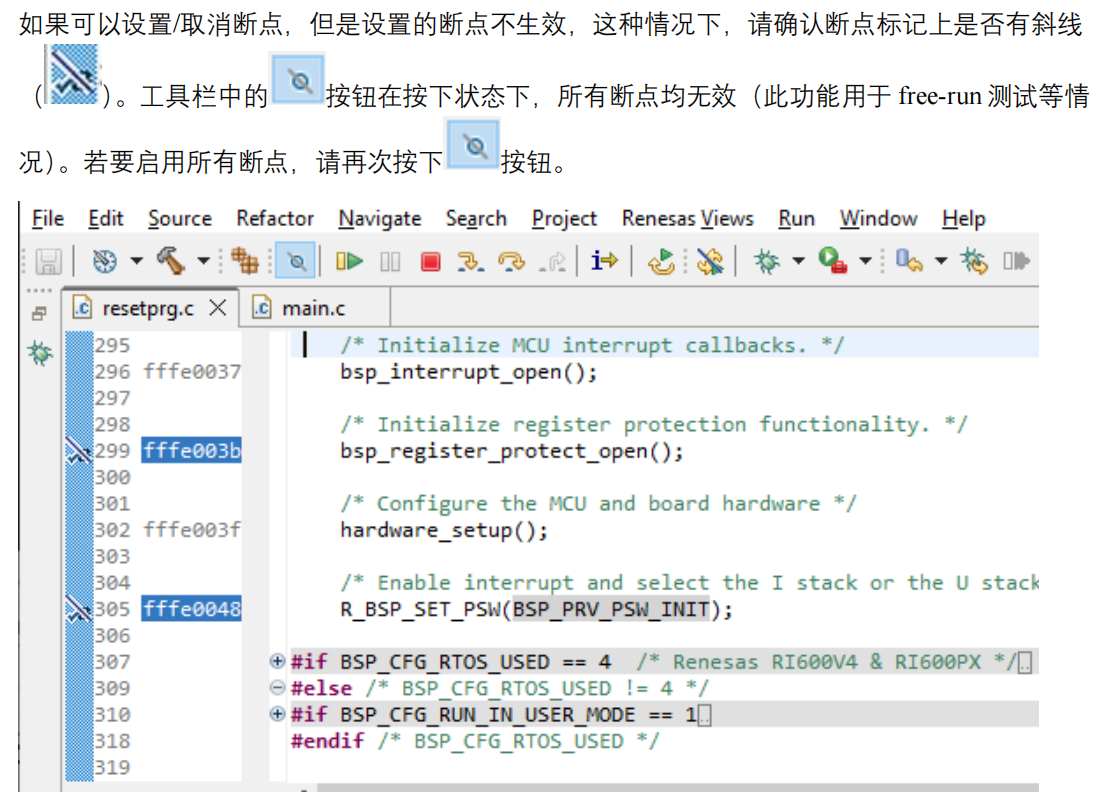Open the Window menu
Viewport: 1107px width, 804px height.
click(x=878, y=219)
